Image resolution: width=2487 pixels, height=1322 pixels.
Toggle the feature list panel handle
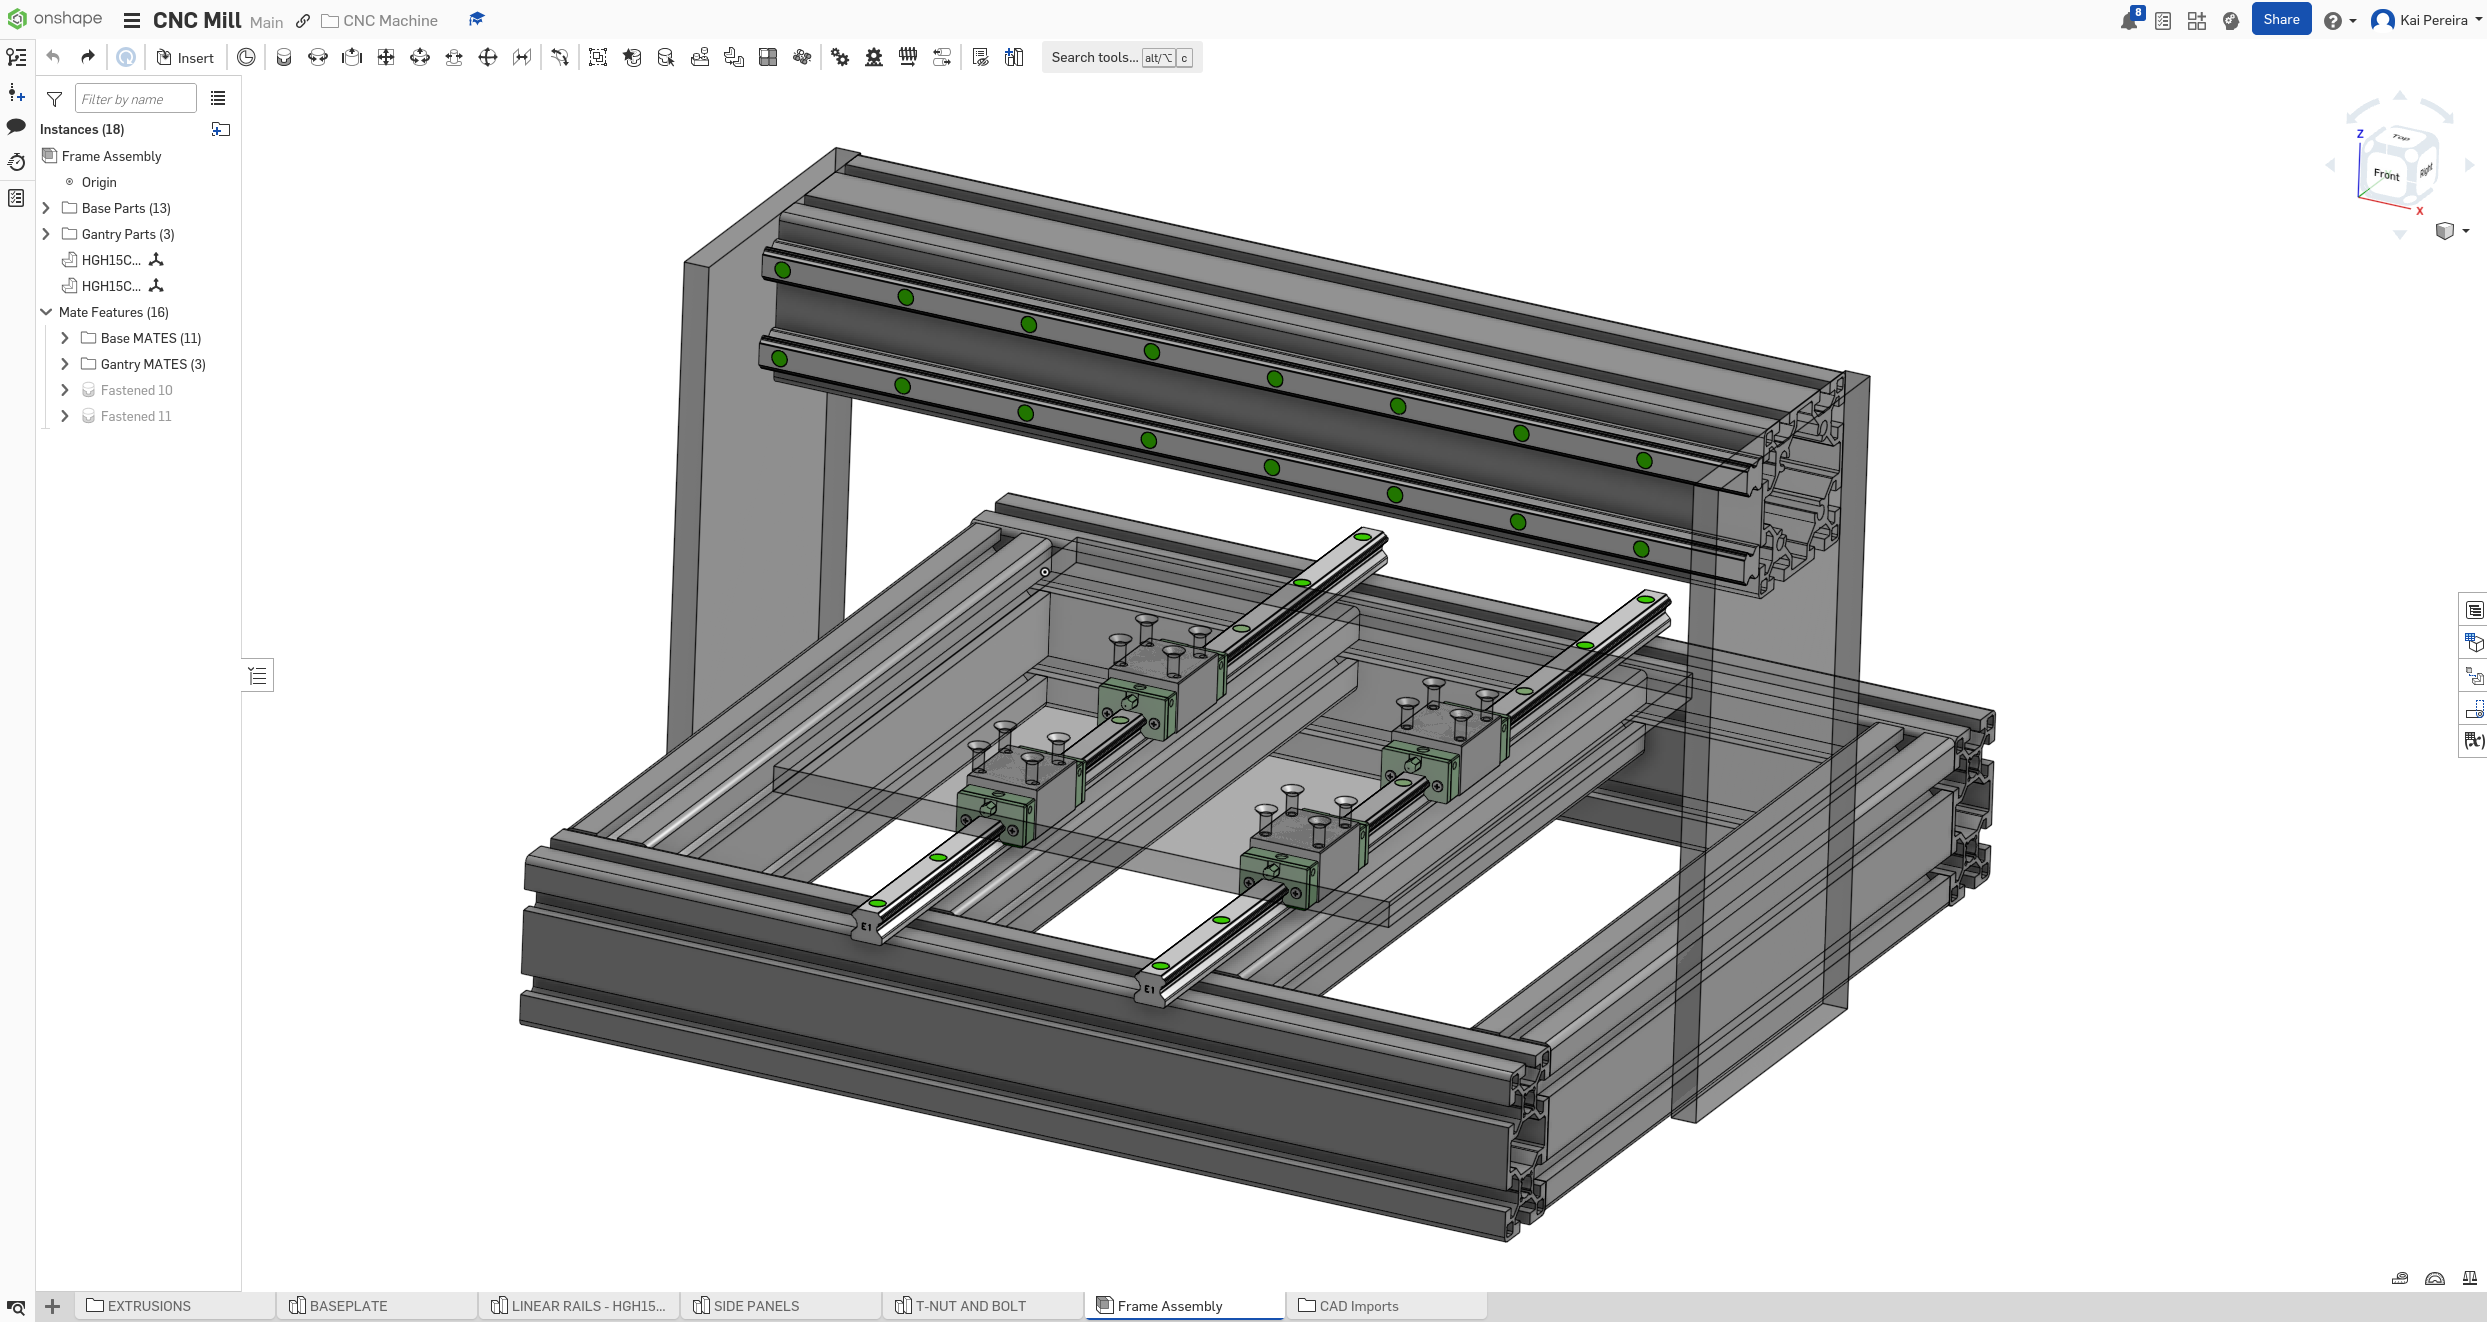(258, 676)
